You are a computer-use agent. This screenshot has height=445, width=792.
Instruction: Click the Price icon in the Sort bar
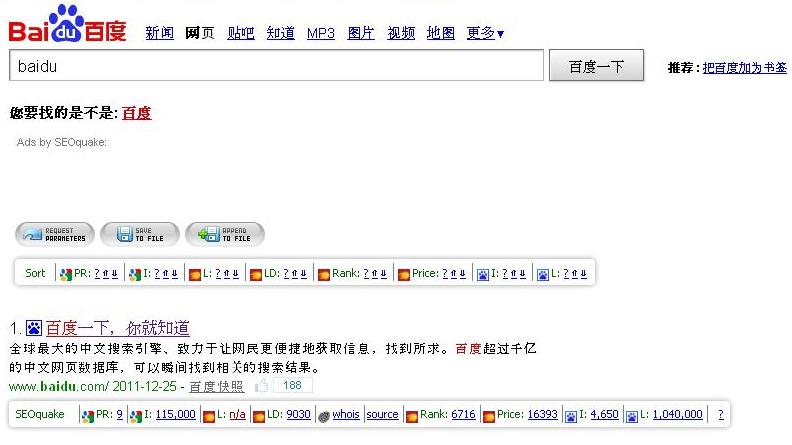(x=404, y=274)
